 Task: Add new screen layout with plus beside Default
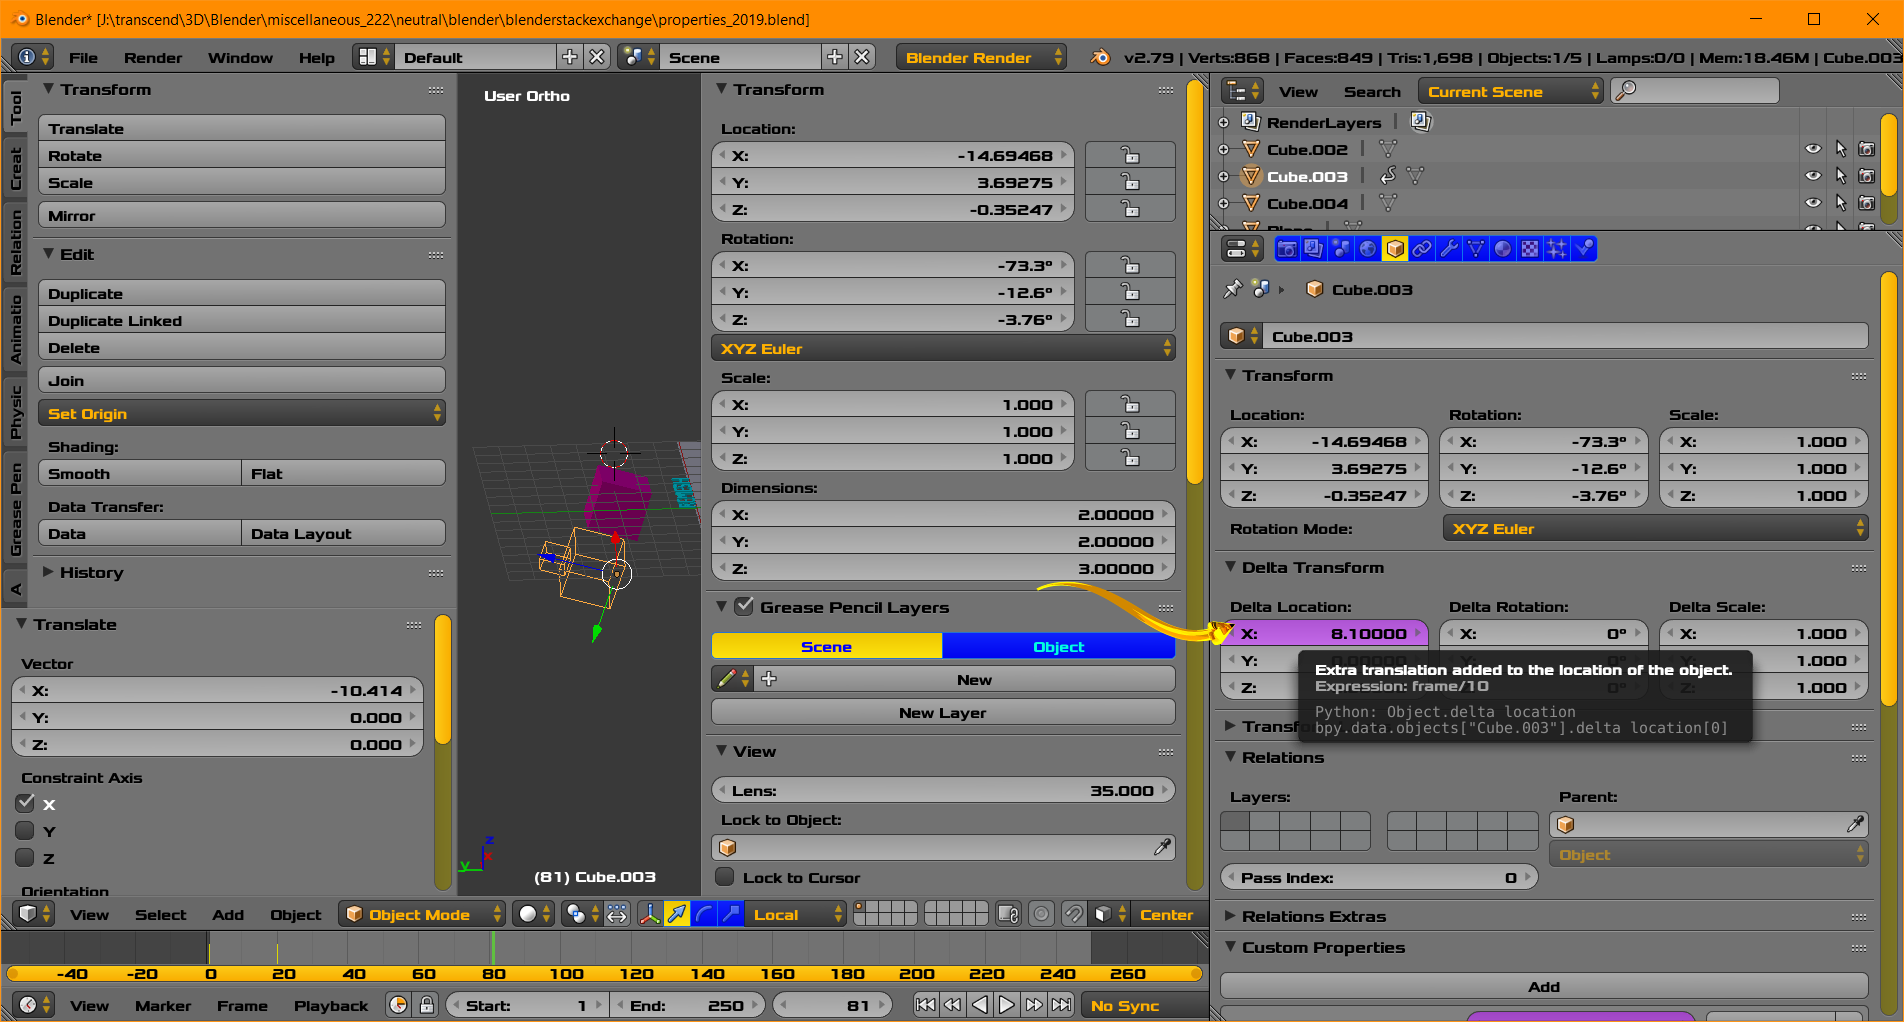pyautogui.click(x=570, y=57)
